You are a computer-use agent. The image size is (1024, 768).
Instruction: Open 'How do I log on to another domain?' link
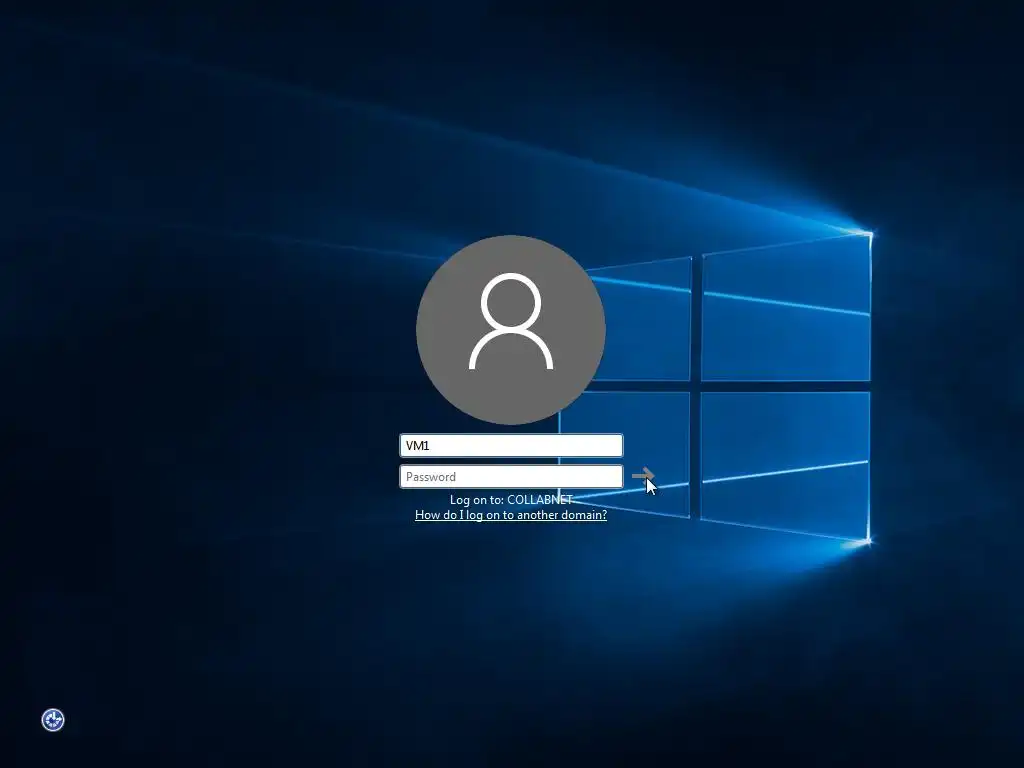click(x=511, y=515)
